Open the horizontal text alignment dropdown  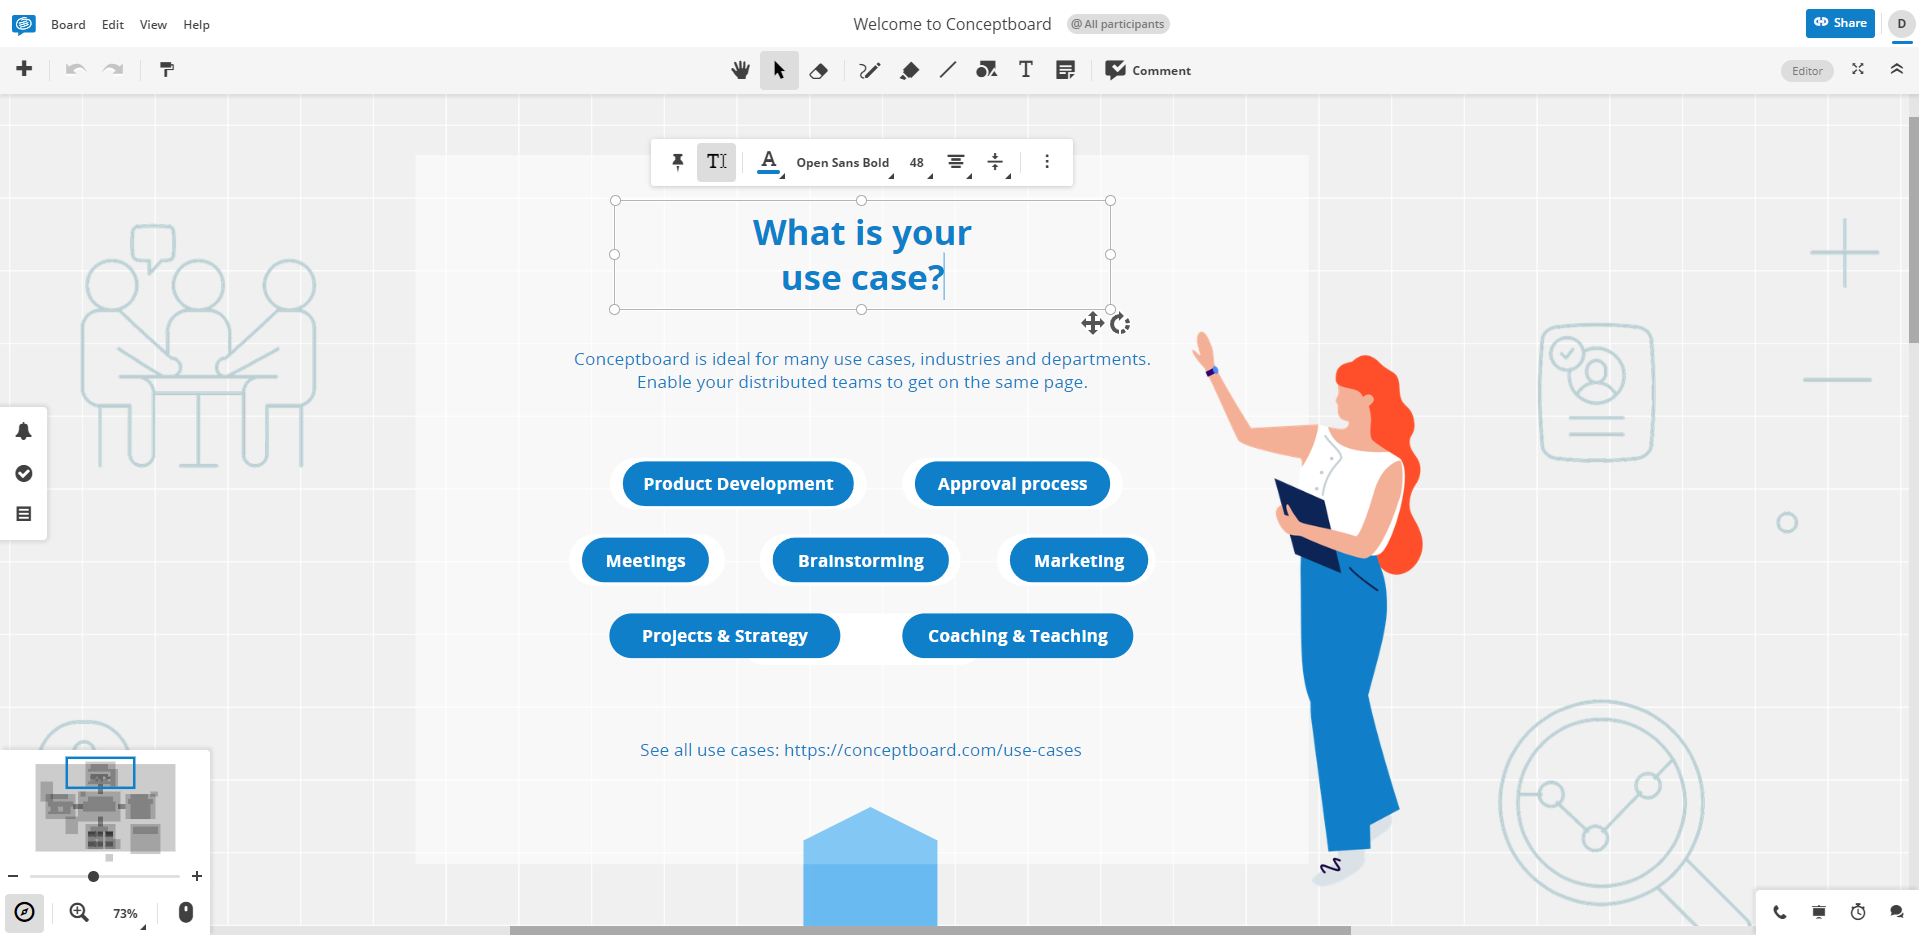pos(958,162)
